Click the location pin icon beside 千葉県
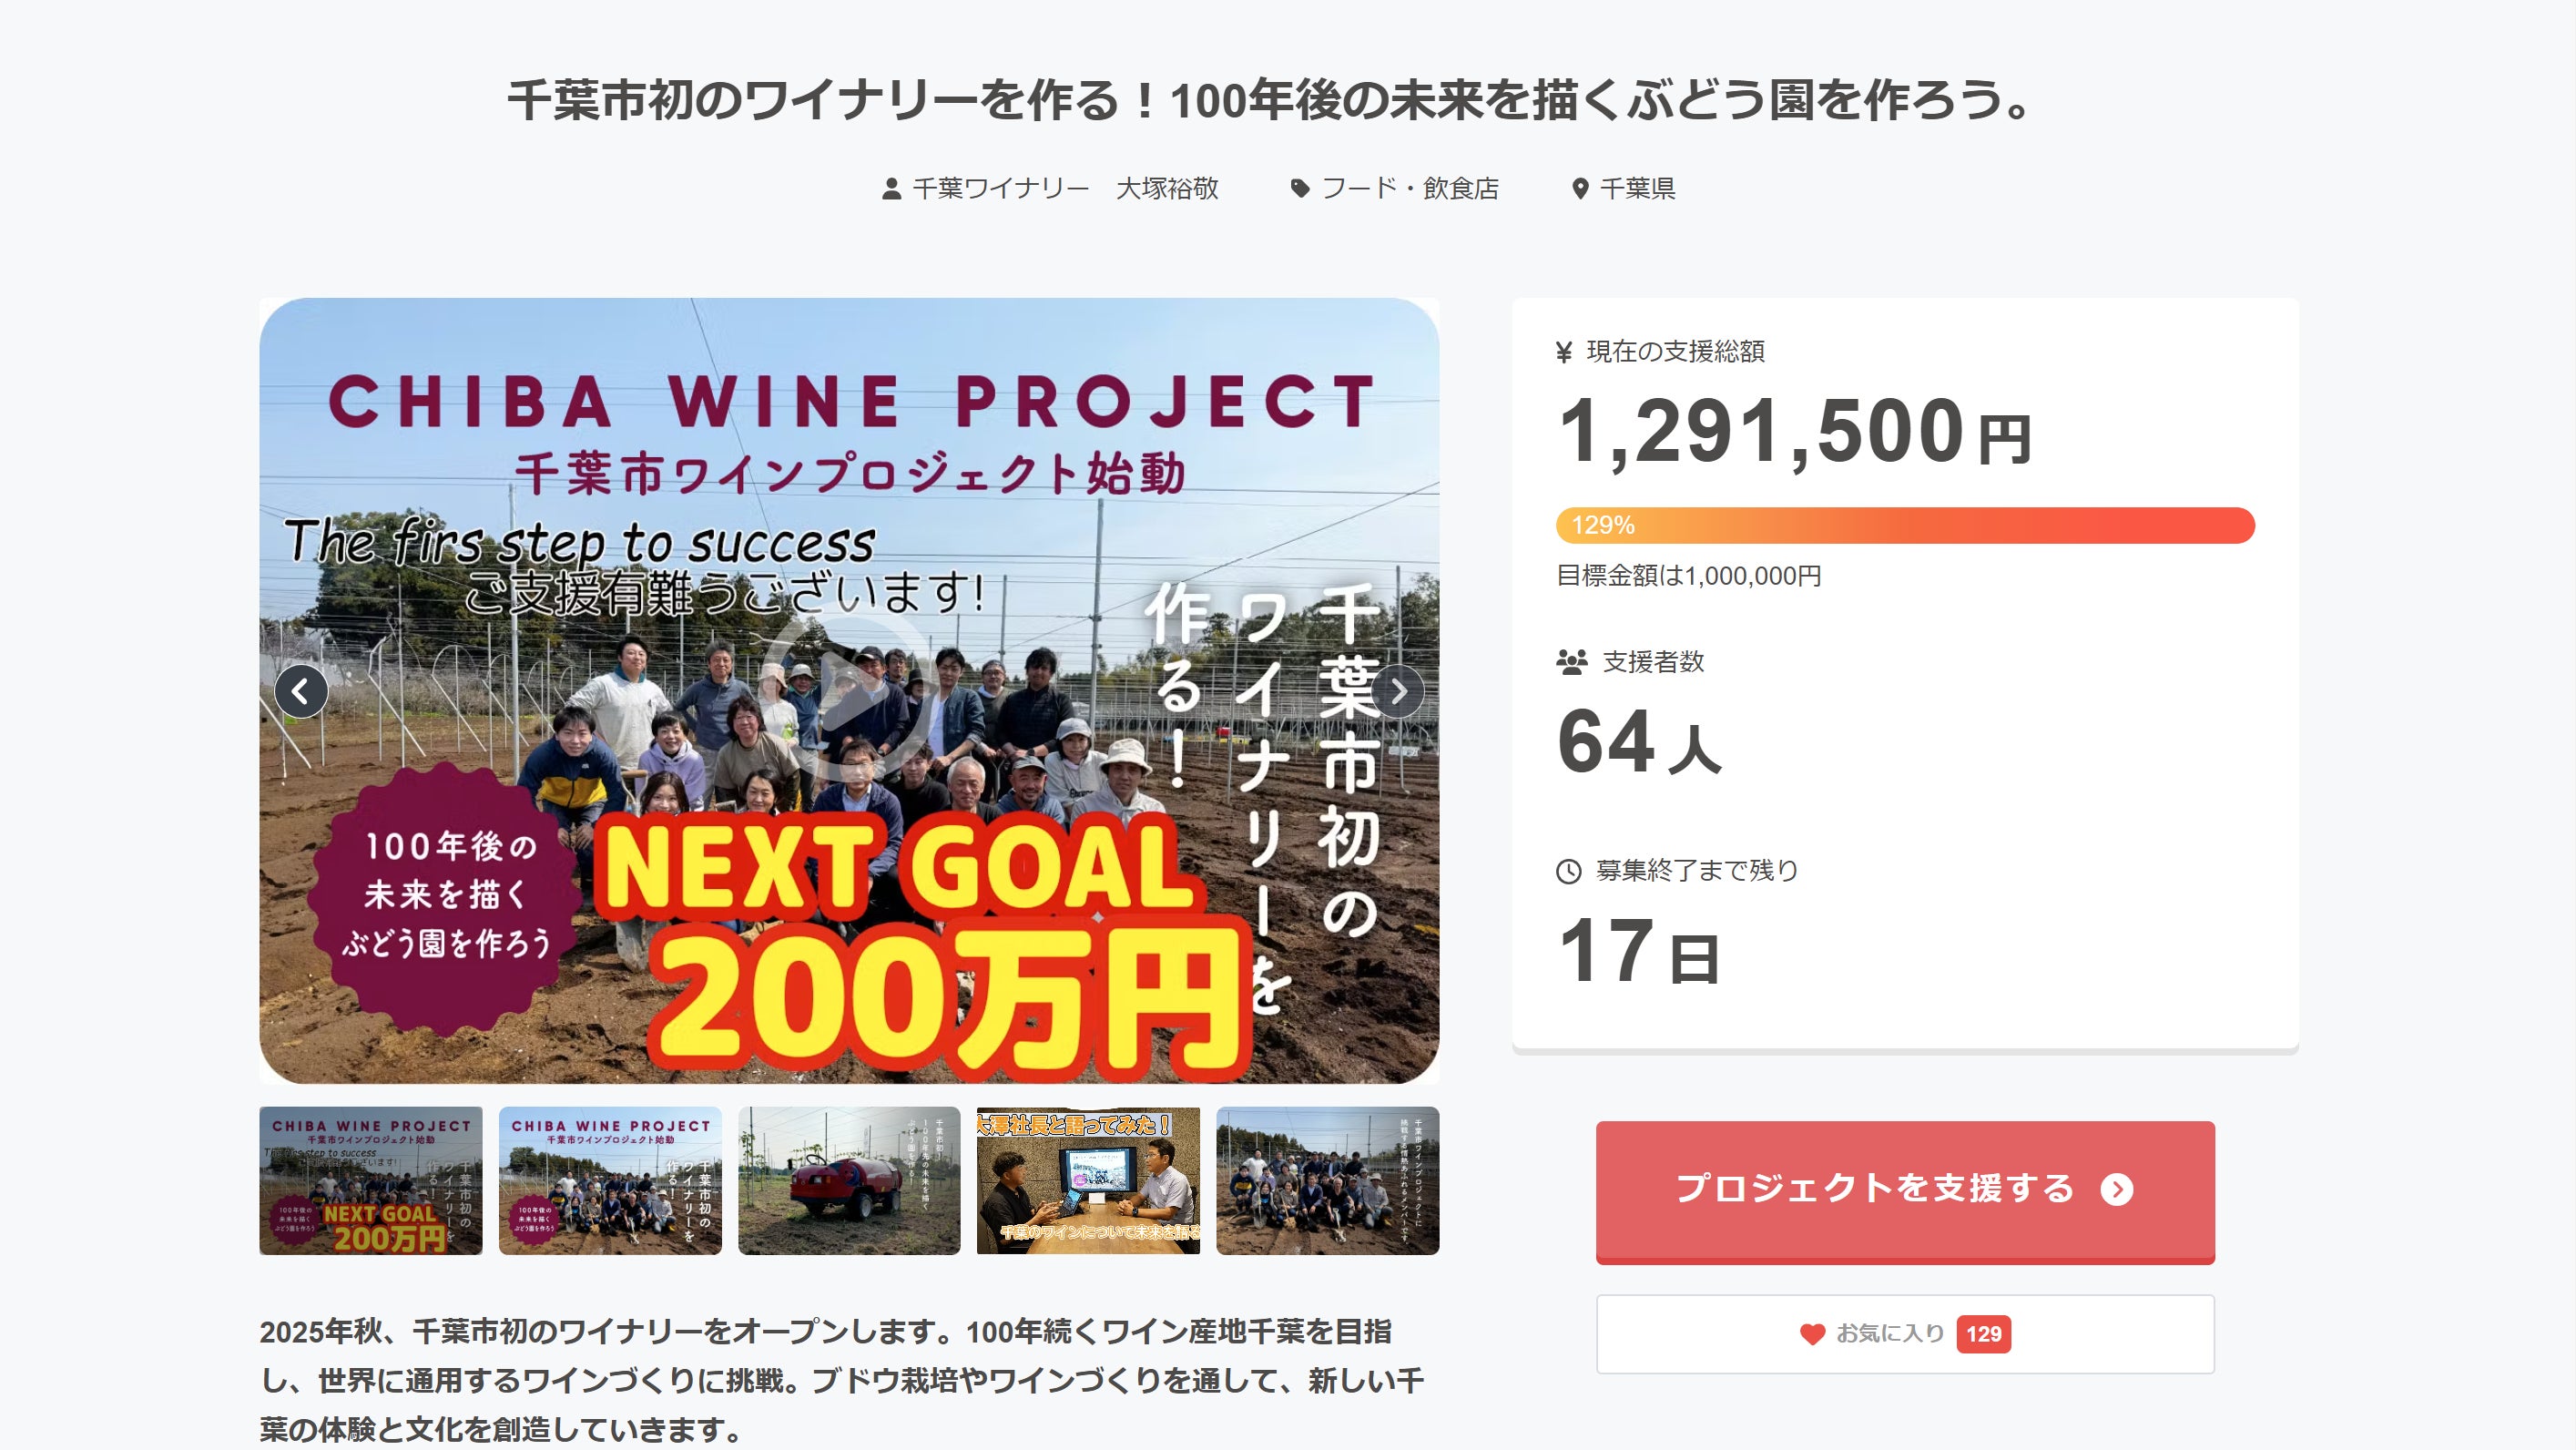This screenshot has width=2576, height=1450. [x=1580, y=189]
